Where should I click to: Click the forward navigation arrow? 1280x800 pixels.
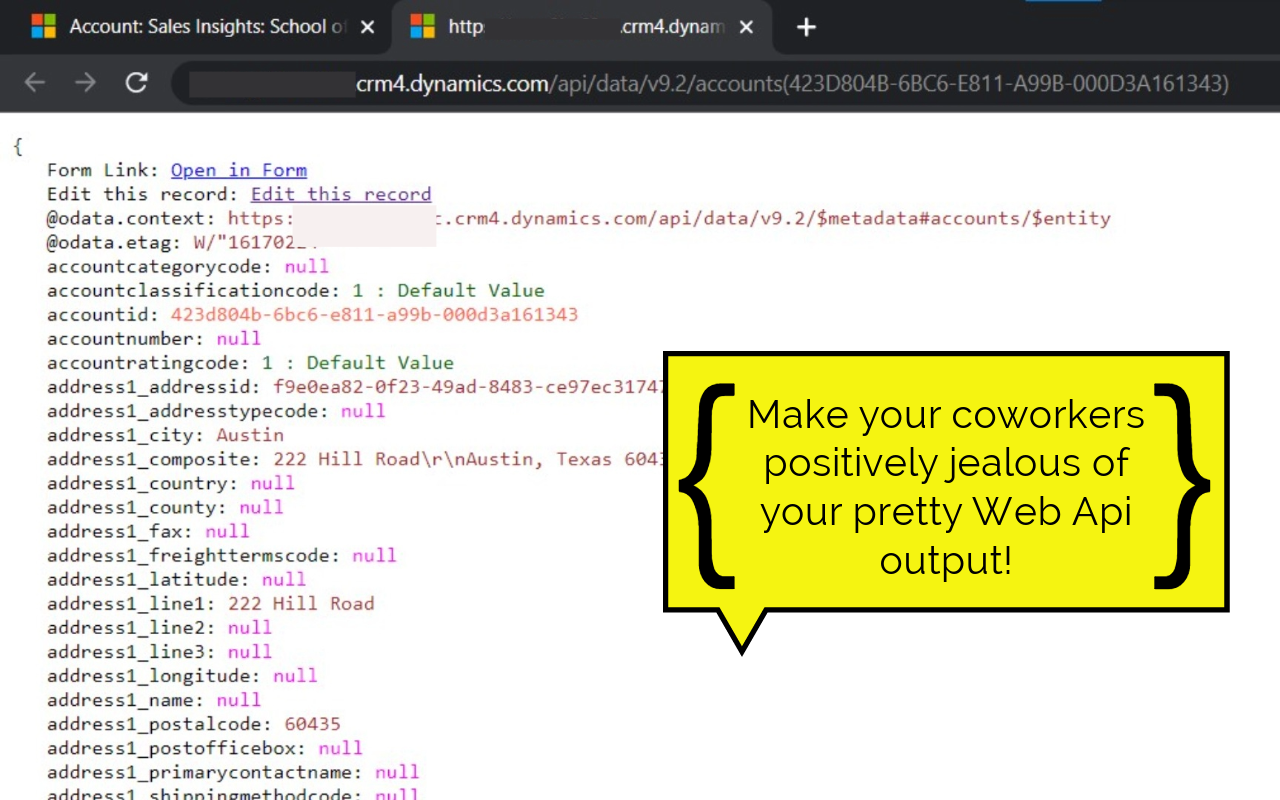84,84
